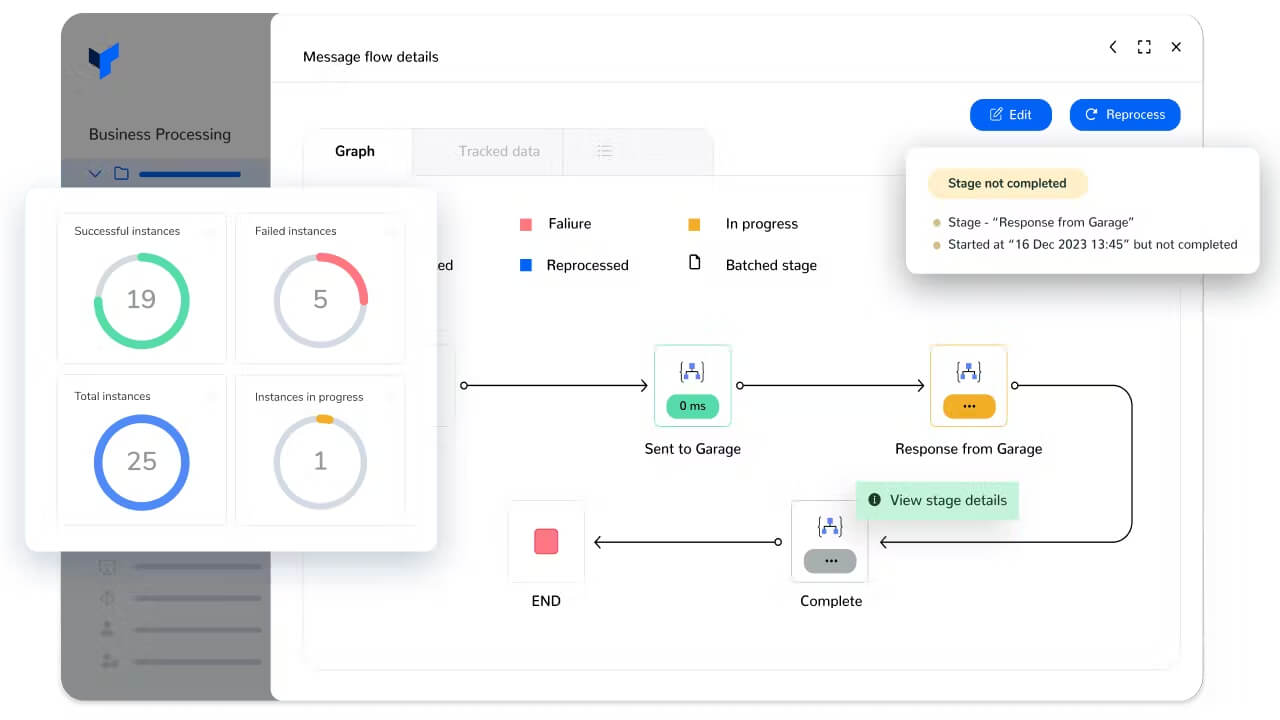Click the Business Processing sidebar heading
Viewport: 1280px width, 720px height.
click(x=160, y=134)
